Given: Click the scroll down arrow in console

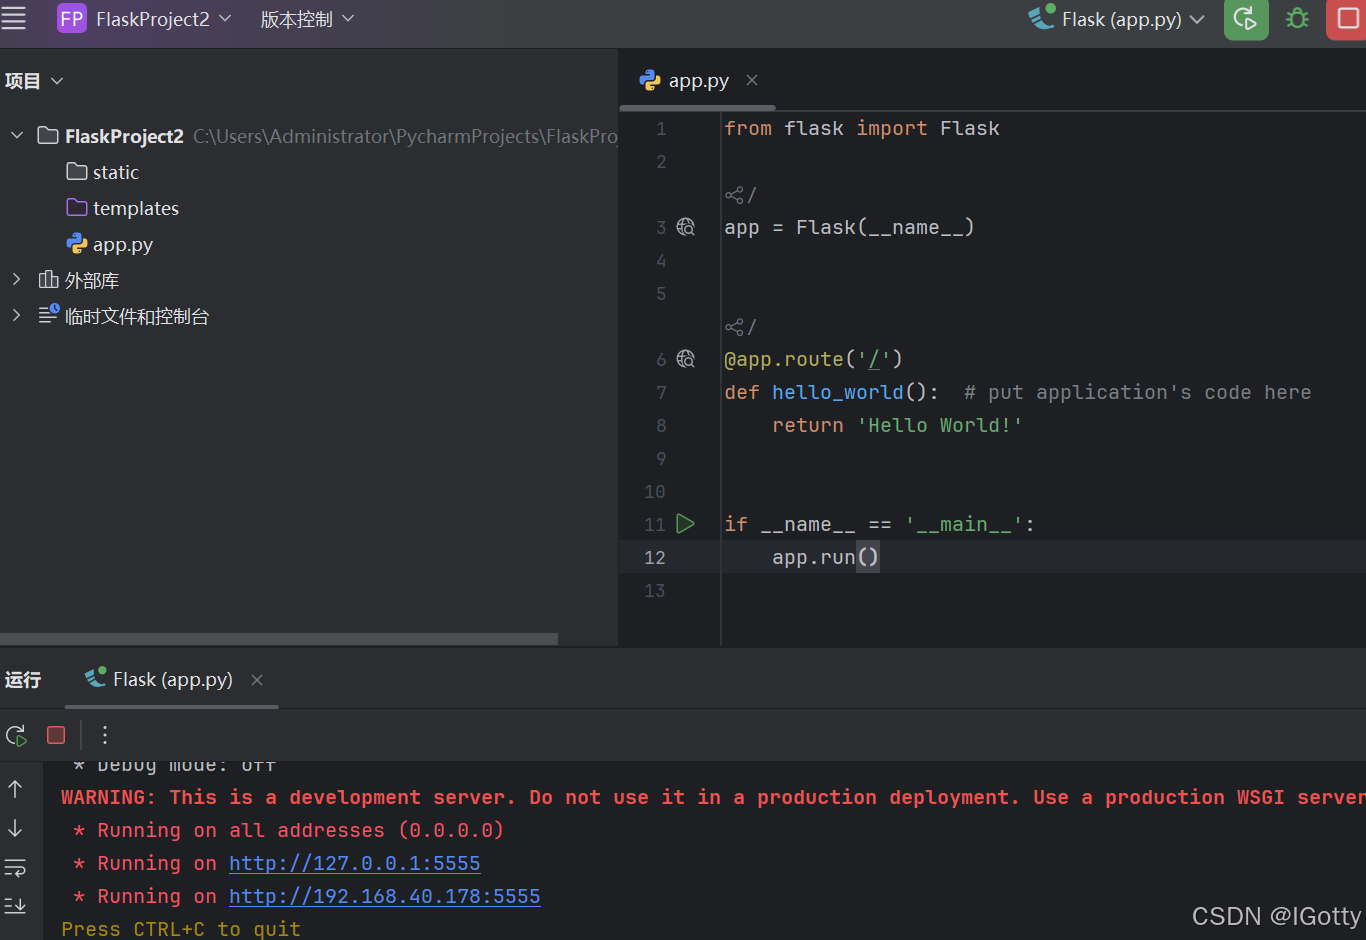Looking at the screenshot, I should click(15, 828).
